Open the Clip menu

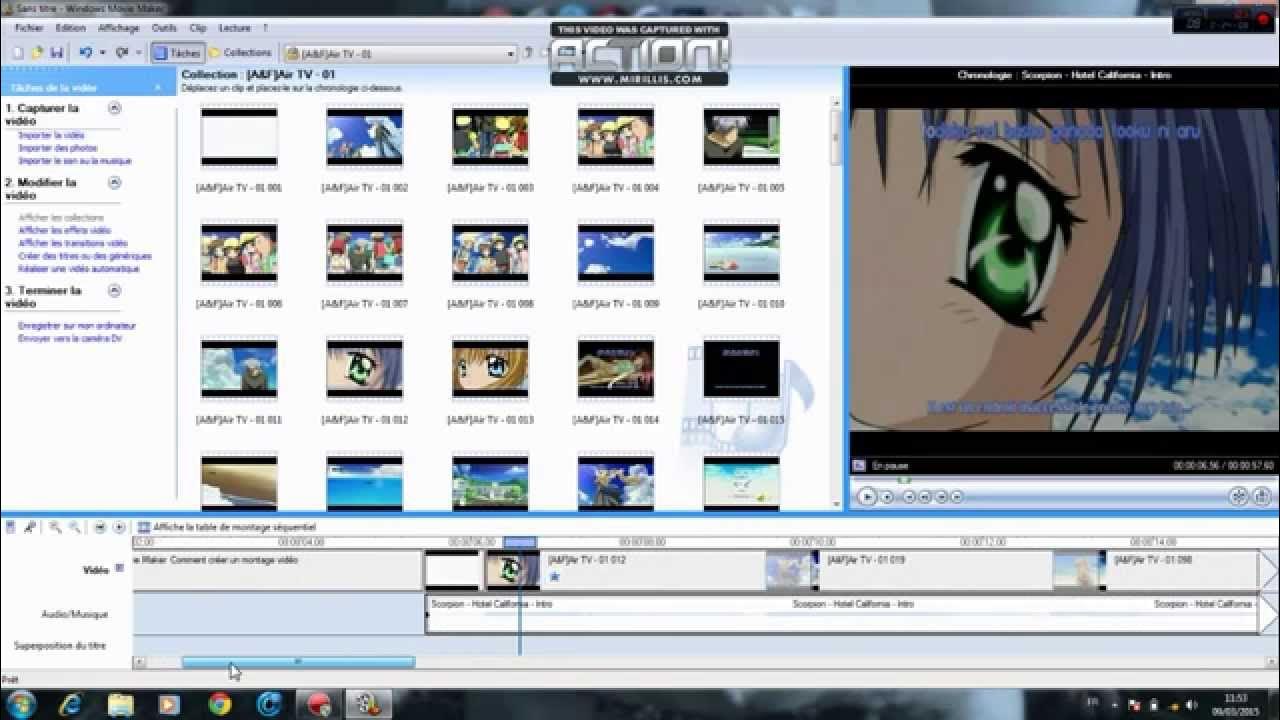point(198,28)
